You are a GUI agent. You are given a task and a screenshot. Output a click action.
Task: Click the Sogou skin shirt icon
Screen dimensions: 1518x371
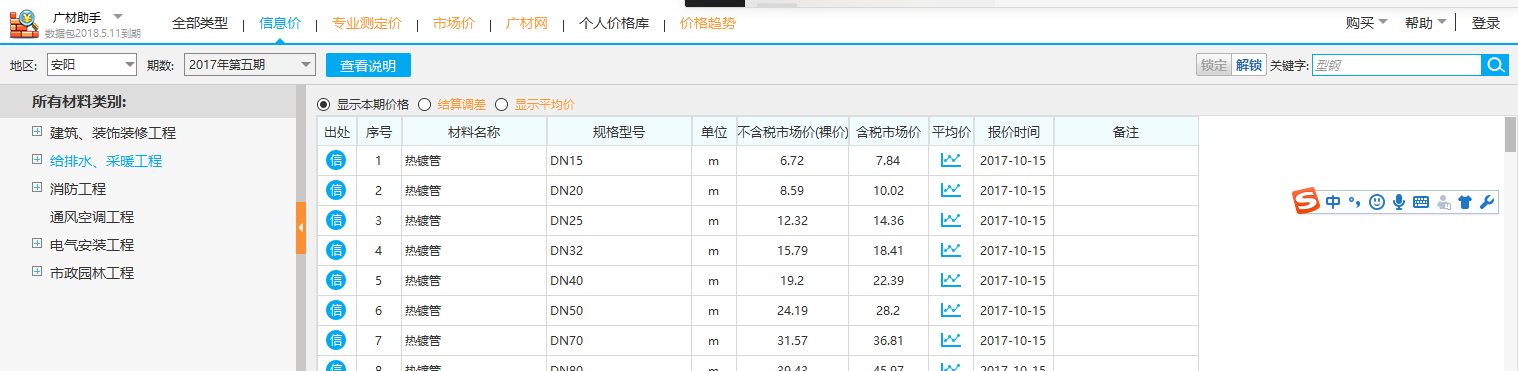pos(1465,202)
